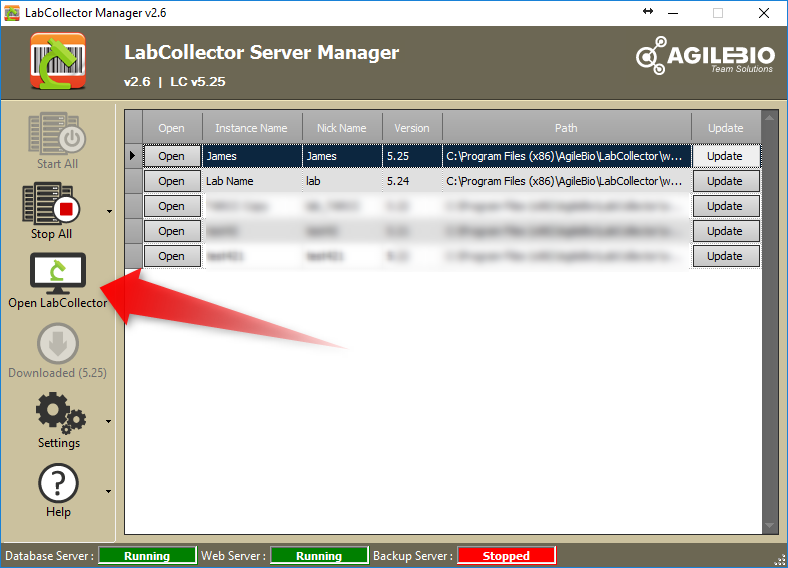Click Open button in fourth row
This screenshot has width=788, height=568.
pyautogui.click(x=172, y=231)
